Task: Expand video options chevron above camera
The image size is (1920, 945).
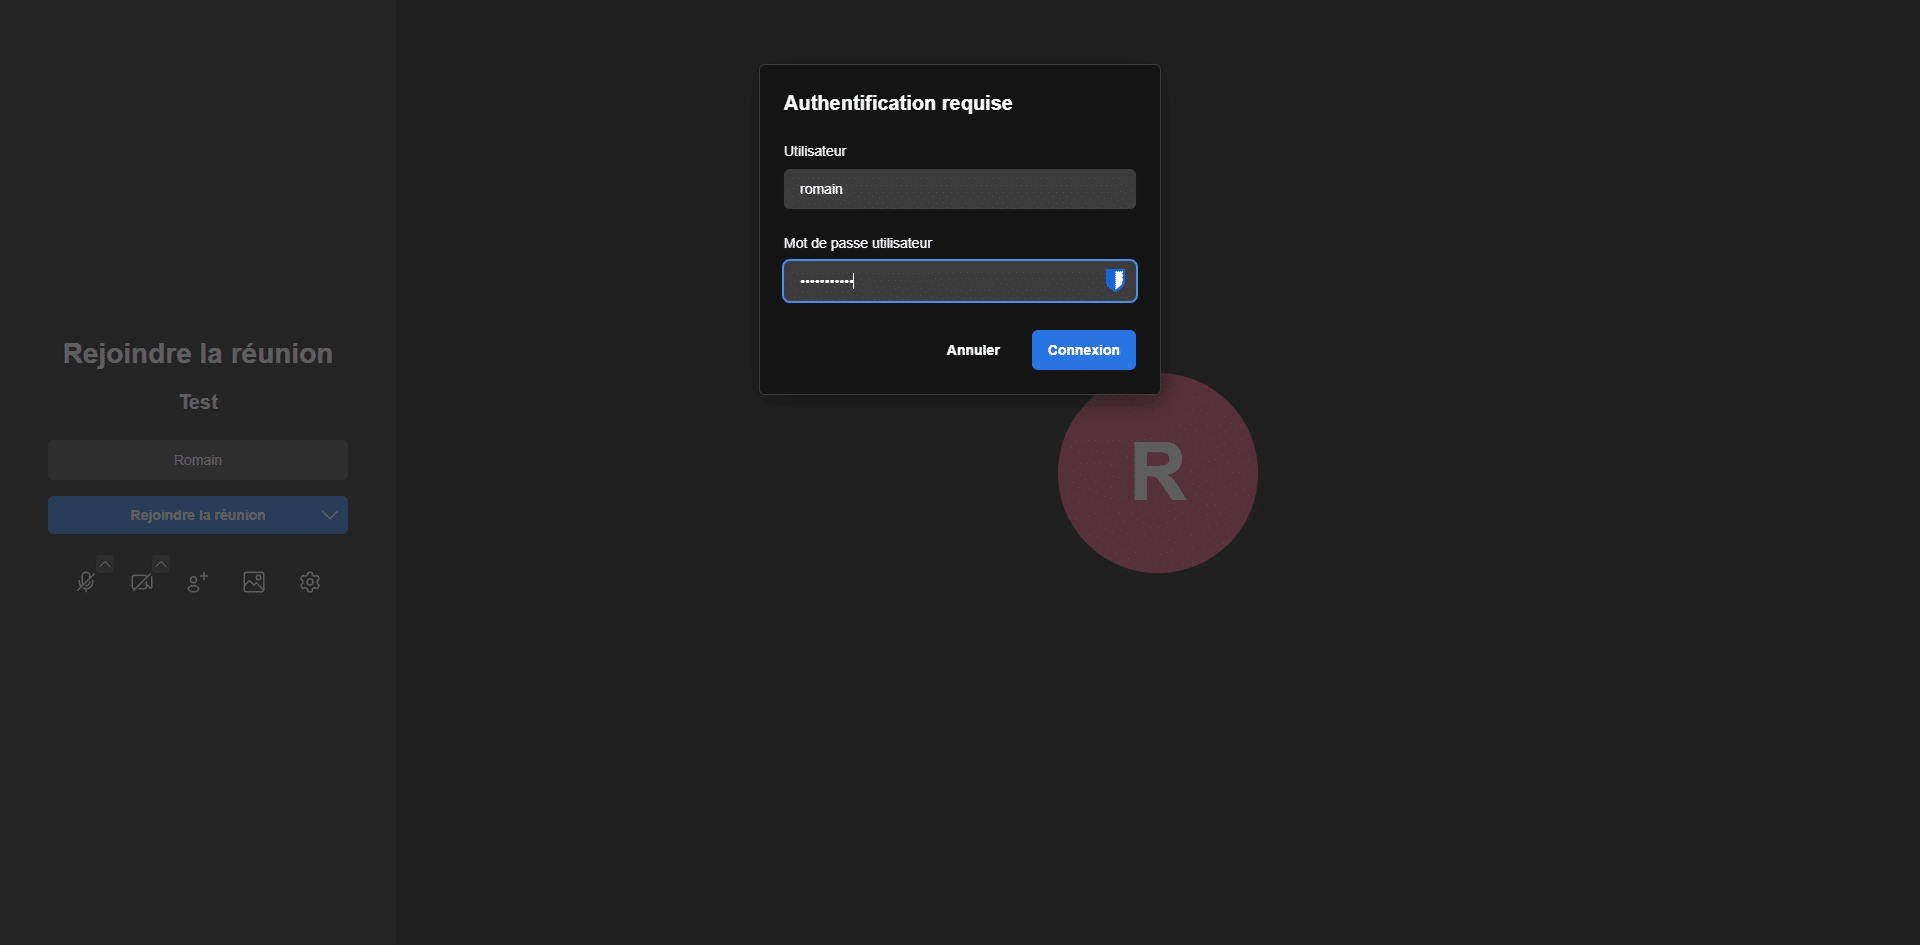Action: click(x=161, y=564)
